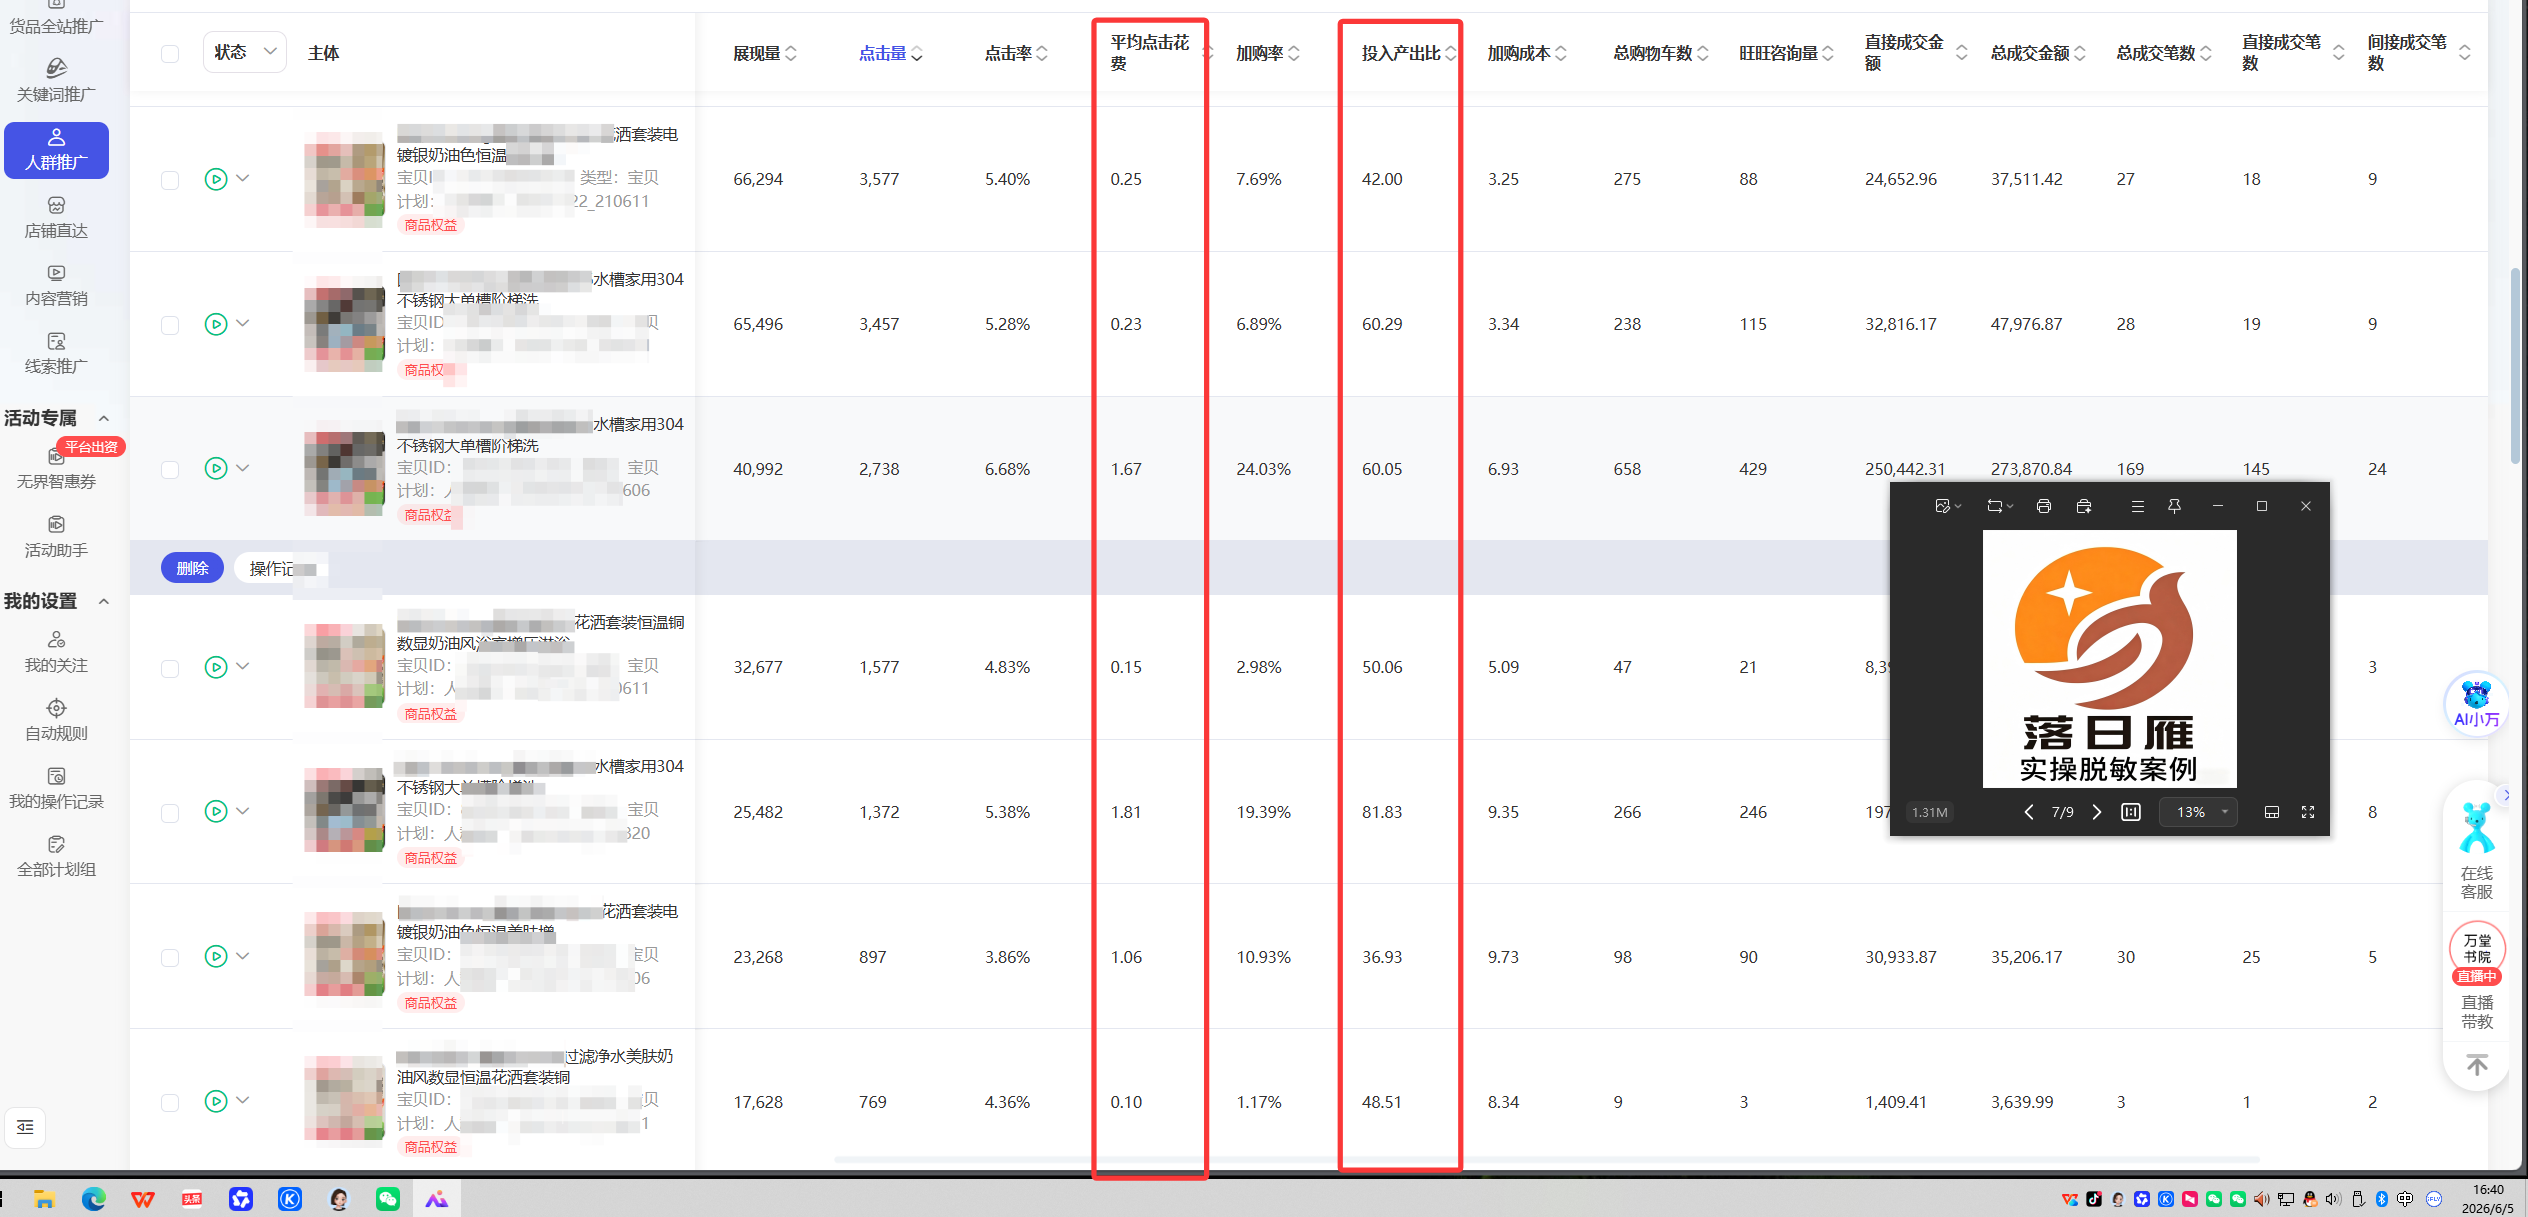Click the play status icon for the 40,992 row
Viewport: 2528px width, 1217px height.
(x=216, y=468)
